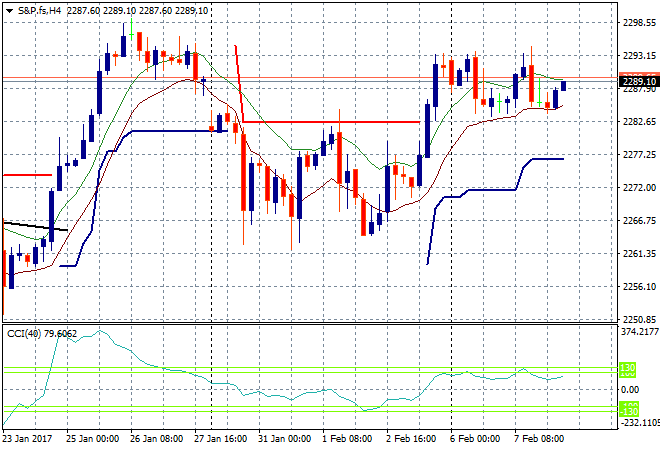
Task: Click the last blue candle at the chart's right edge
Action: (564, 86)
